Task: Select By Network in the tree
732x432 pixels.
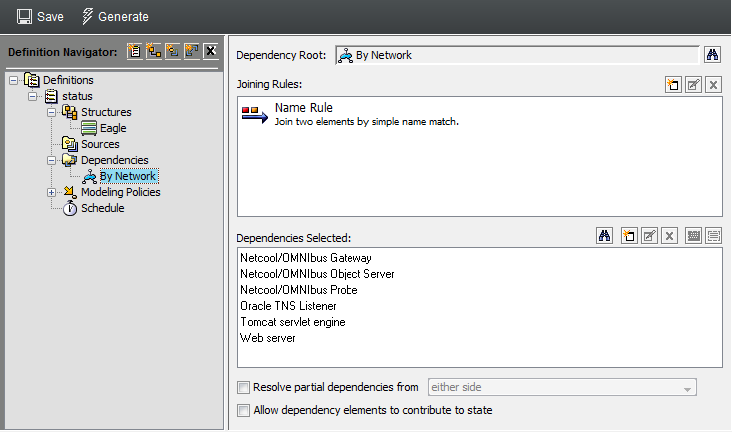Action: click(128, 176)
